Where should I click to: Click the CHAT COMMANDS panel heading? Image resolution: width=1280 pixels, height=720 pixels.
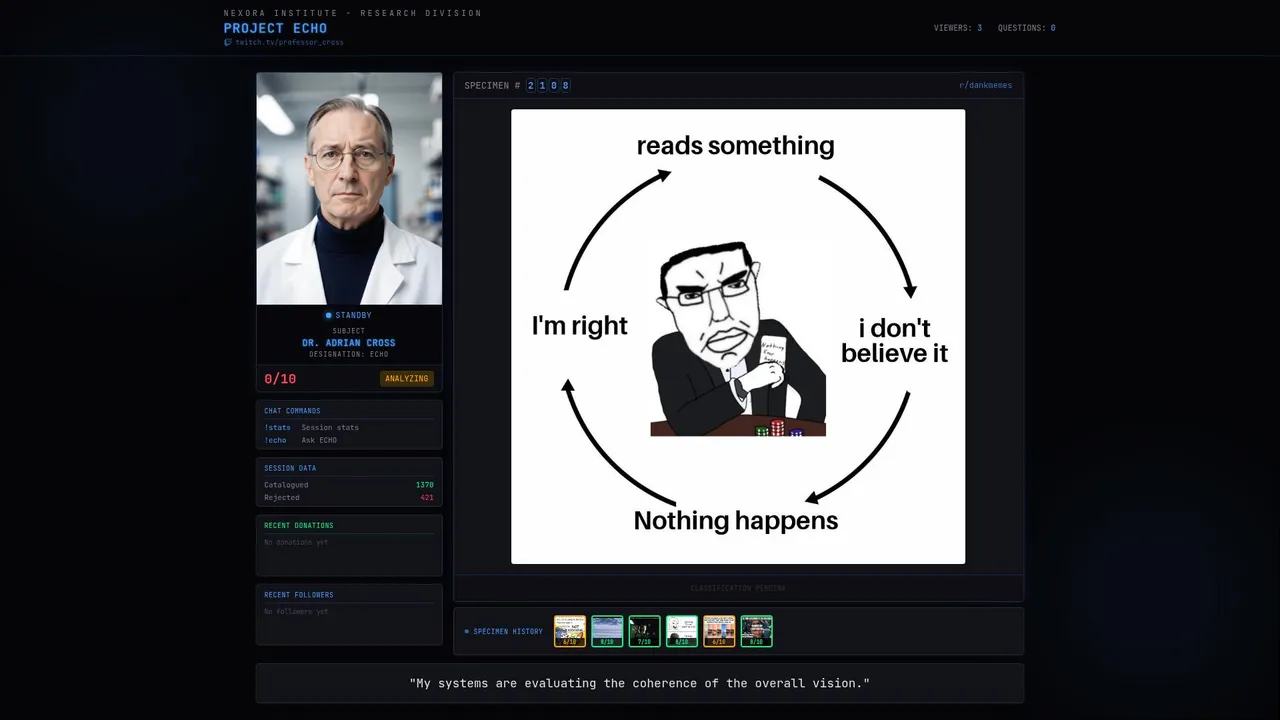[x=292, y=411]
